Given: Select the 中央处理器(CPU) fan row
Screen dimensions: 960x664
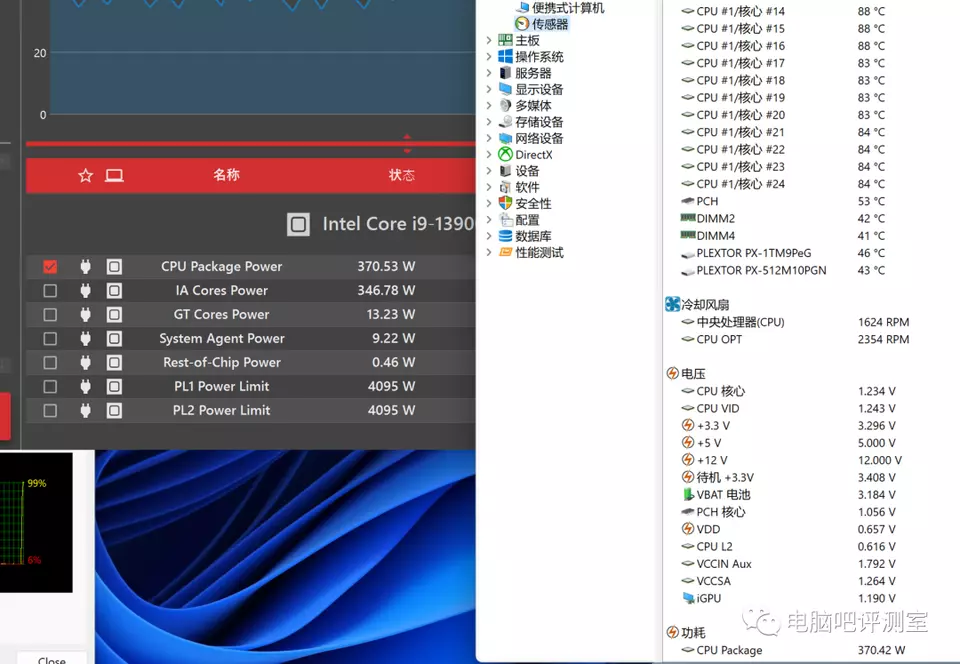Looking at the screenshot, I should coord(795,322).
